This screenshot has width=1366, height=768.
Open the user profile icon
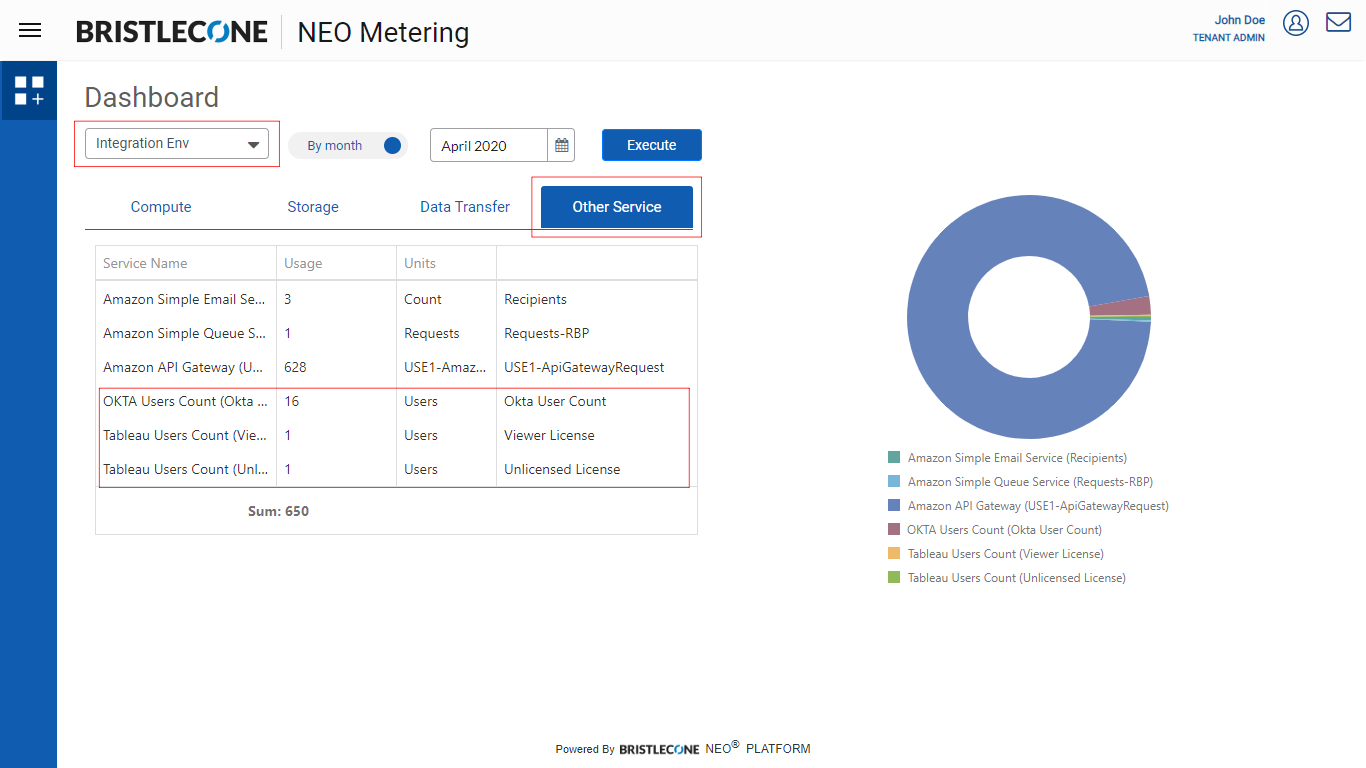[1296, 23]
